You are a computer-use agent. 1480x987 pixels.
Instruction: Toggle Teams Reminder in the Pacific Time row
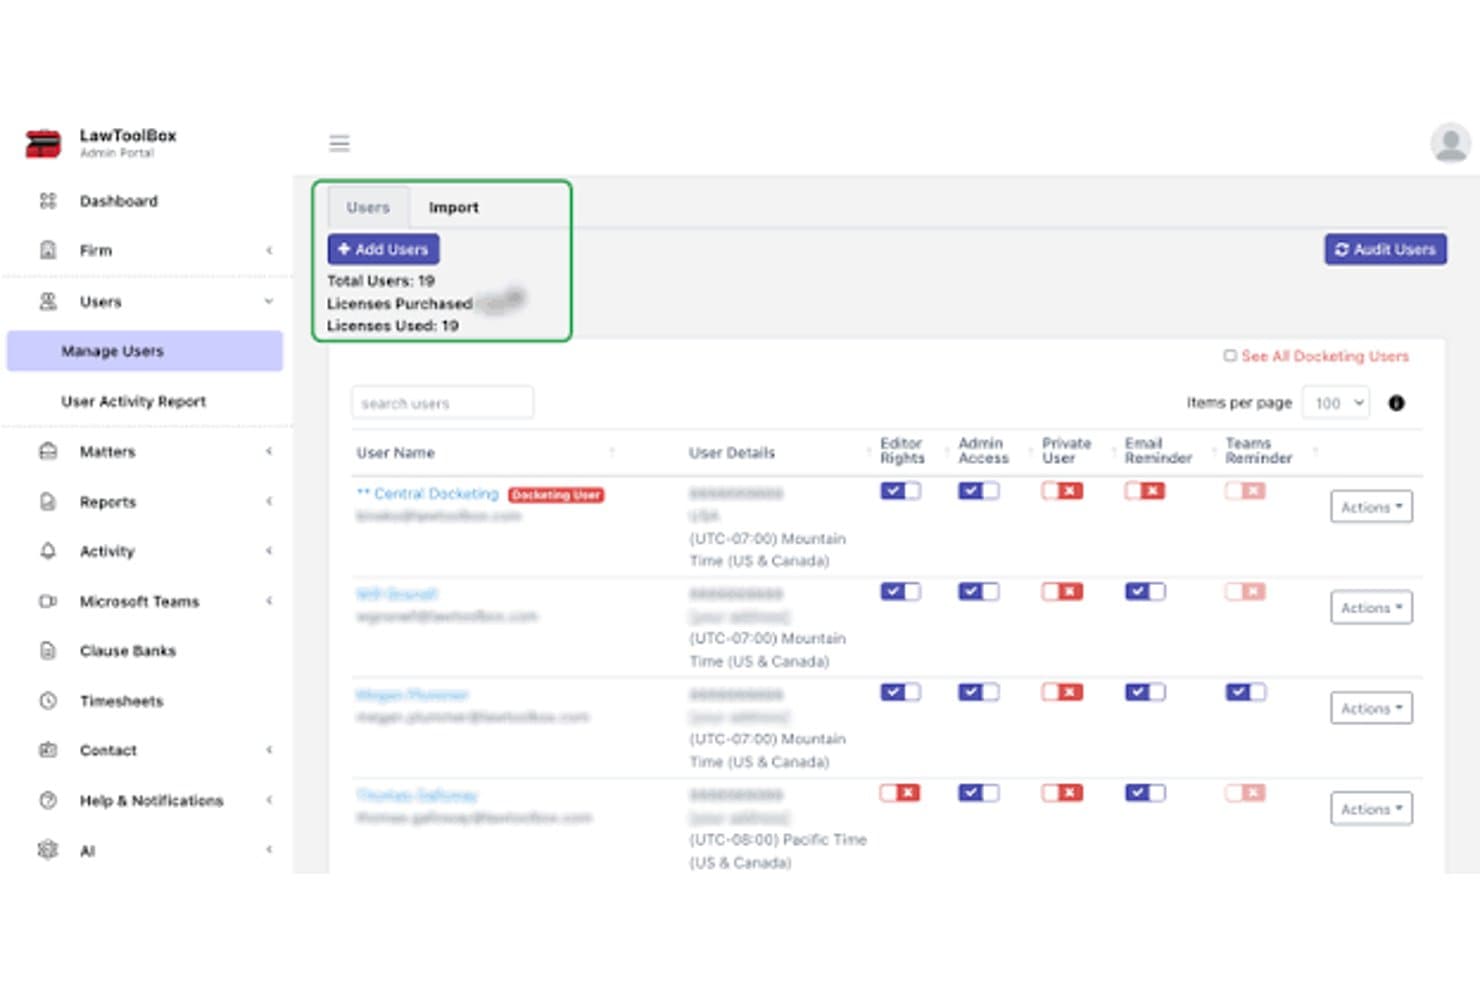[1246, 793]
